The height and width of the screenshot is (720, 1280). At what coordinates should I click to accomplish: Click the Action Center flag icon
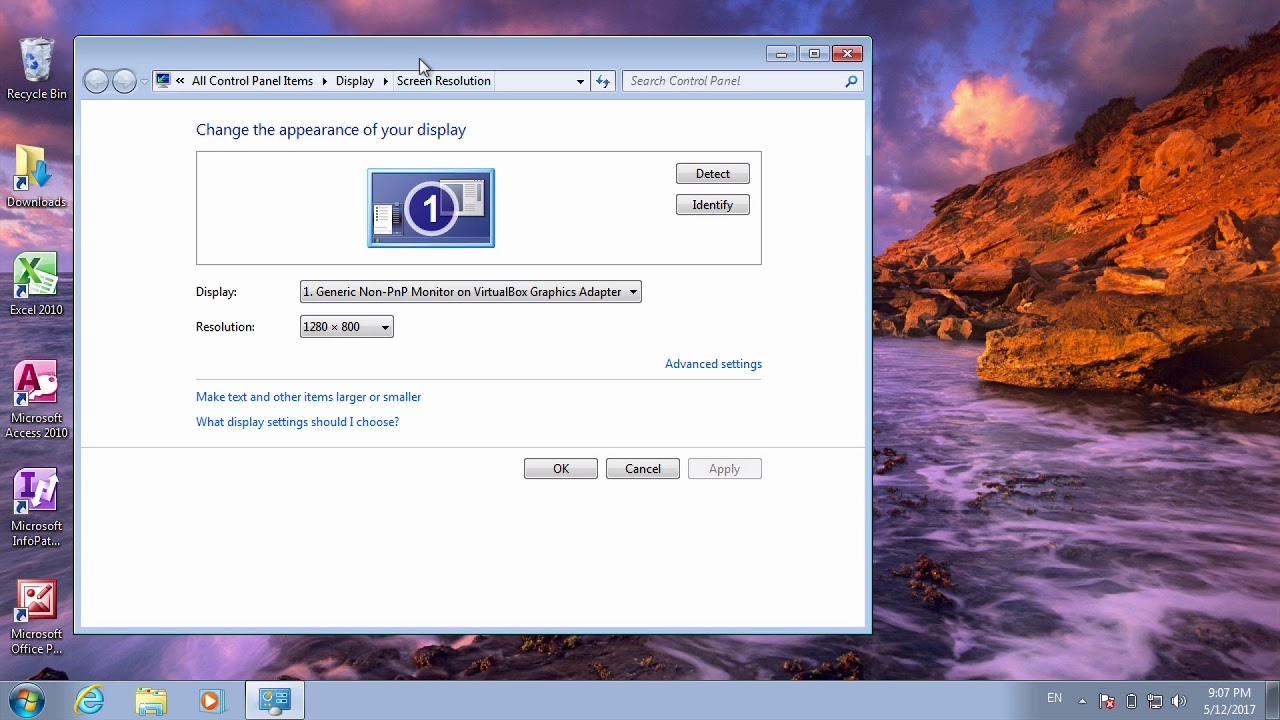pyautogui.click(x=1108, y=700)
